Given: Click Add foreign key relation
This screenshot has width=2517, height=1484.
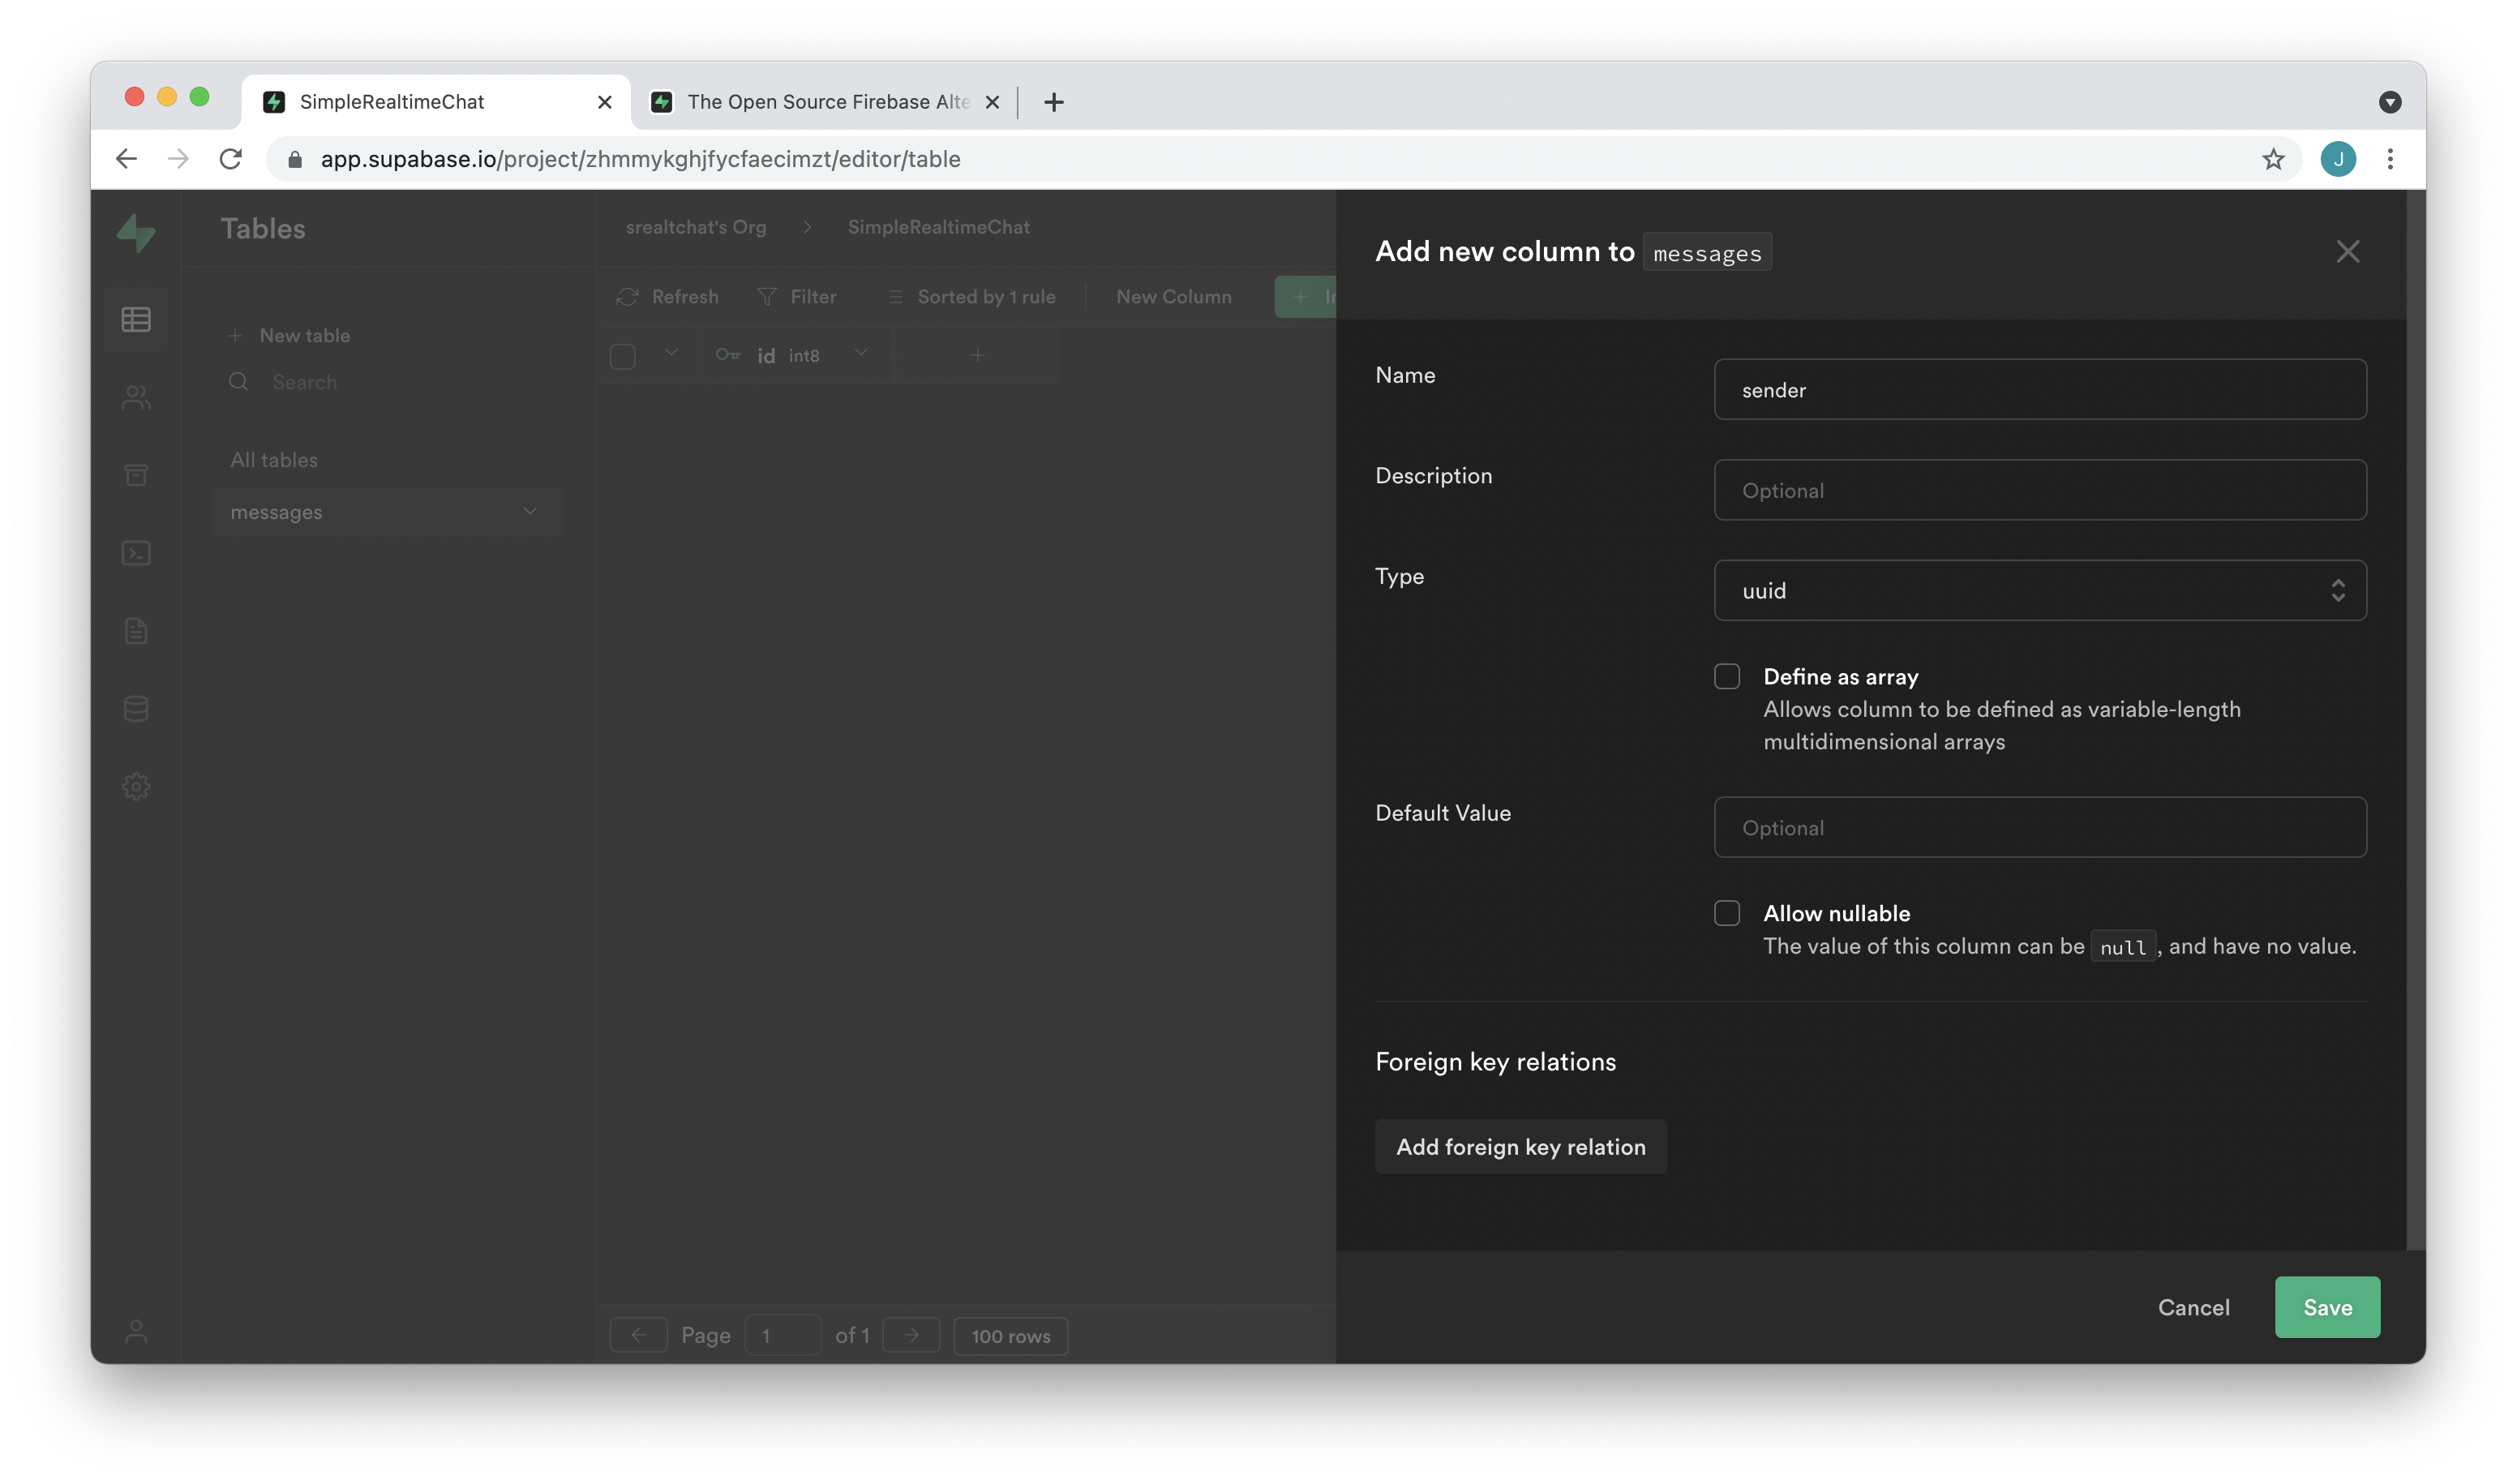Looking at the screenshot, I should coord(1520,1146).
